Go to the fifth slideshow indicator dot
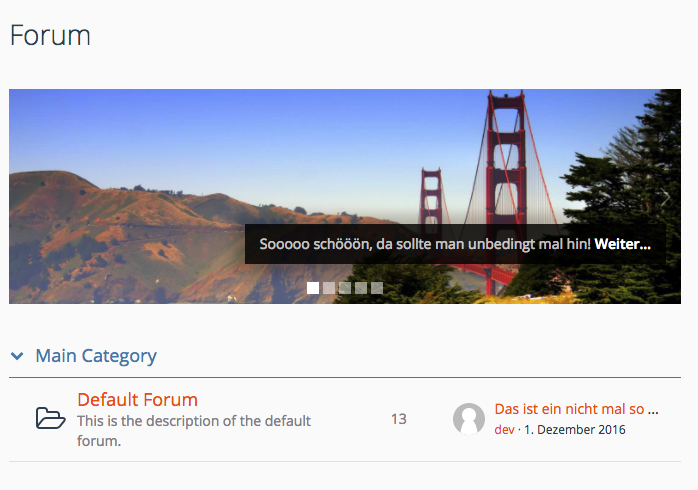 click(x=377, y=288)
